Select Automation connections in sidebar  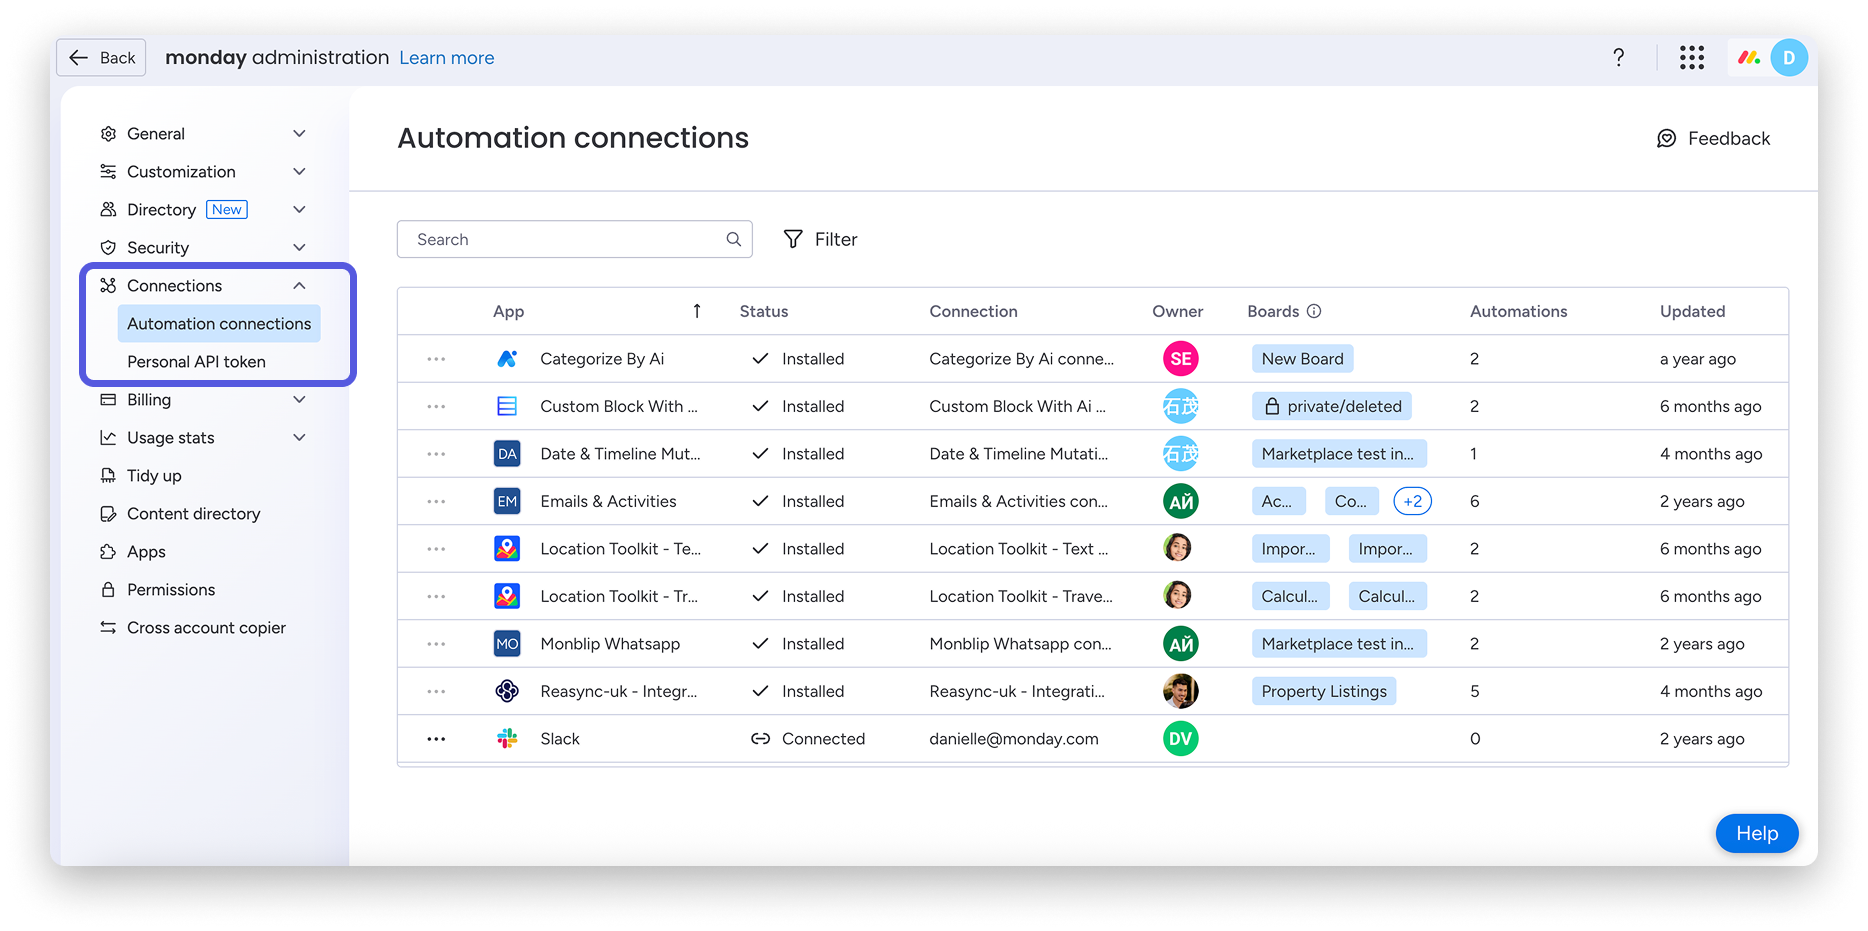point(219,324)
